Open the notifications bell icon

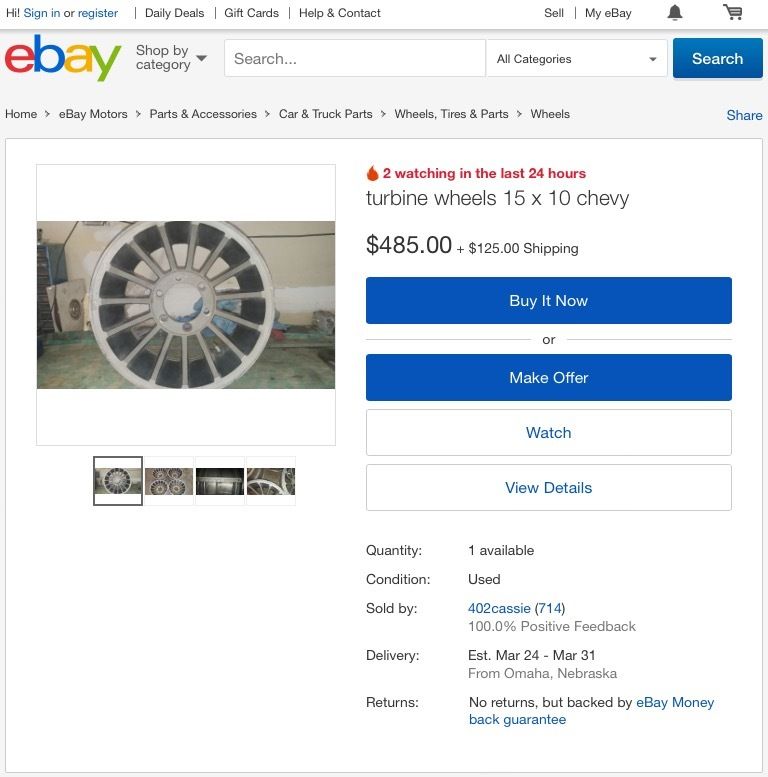click(x=674, y=12)
